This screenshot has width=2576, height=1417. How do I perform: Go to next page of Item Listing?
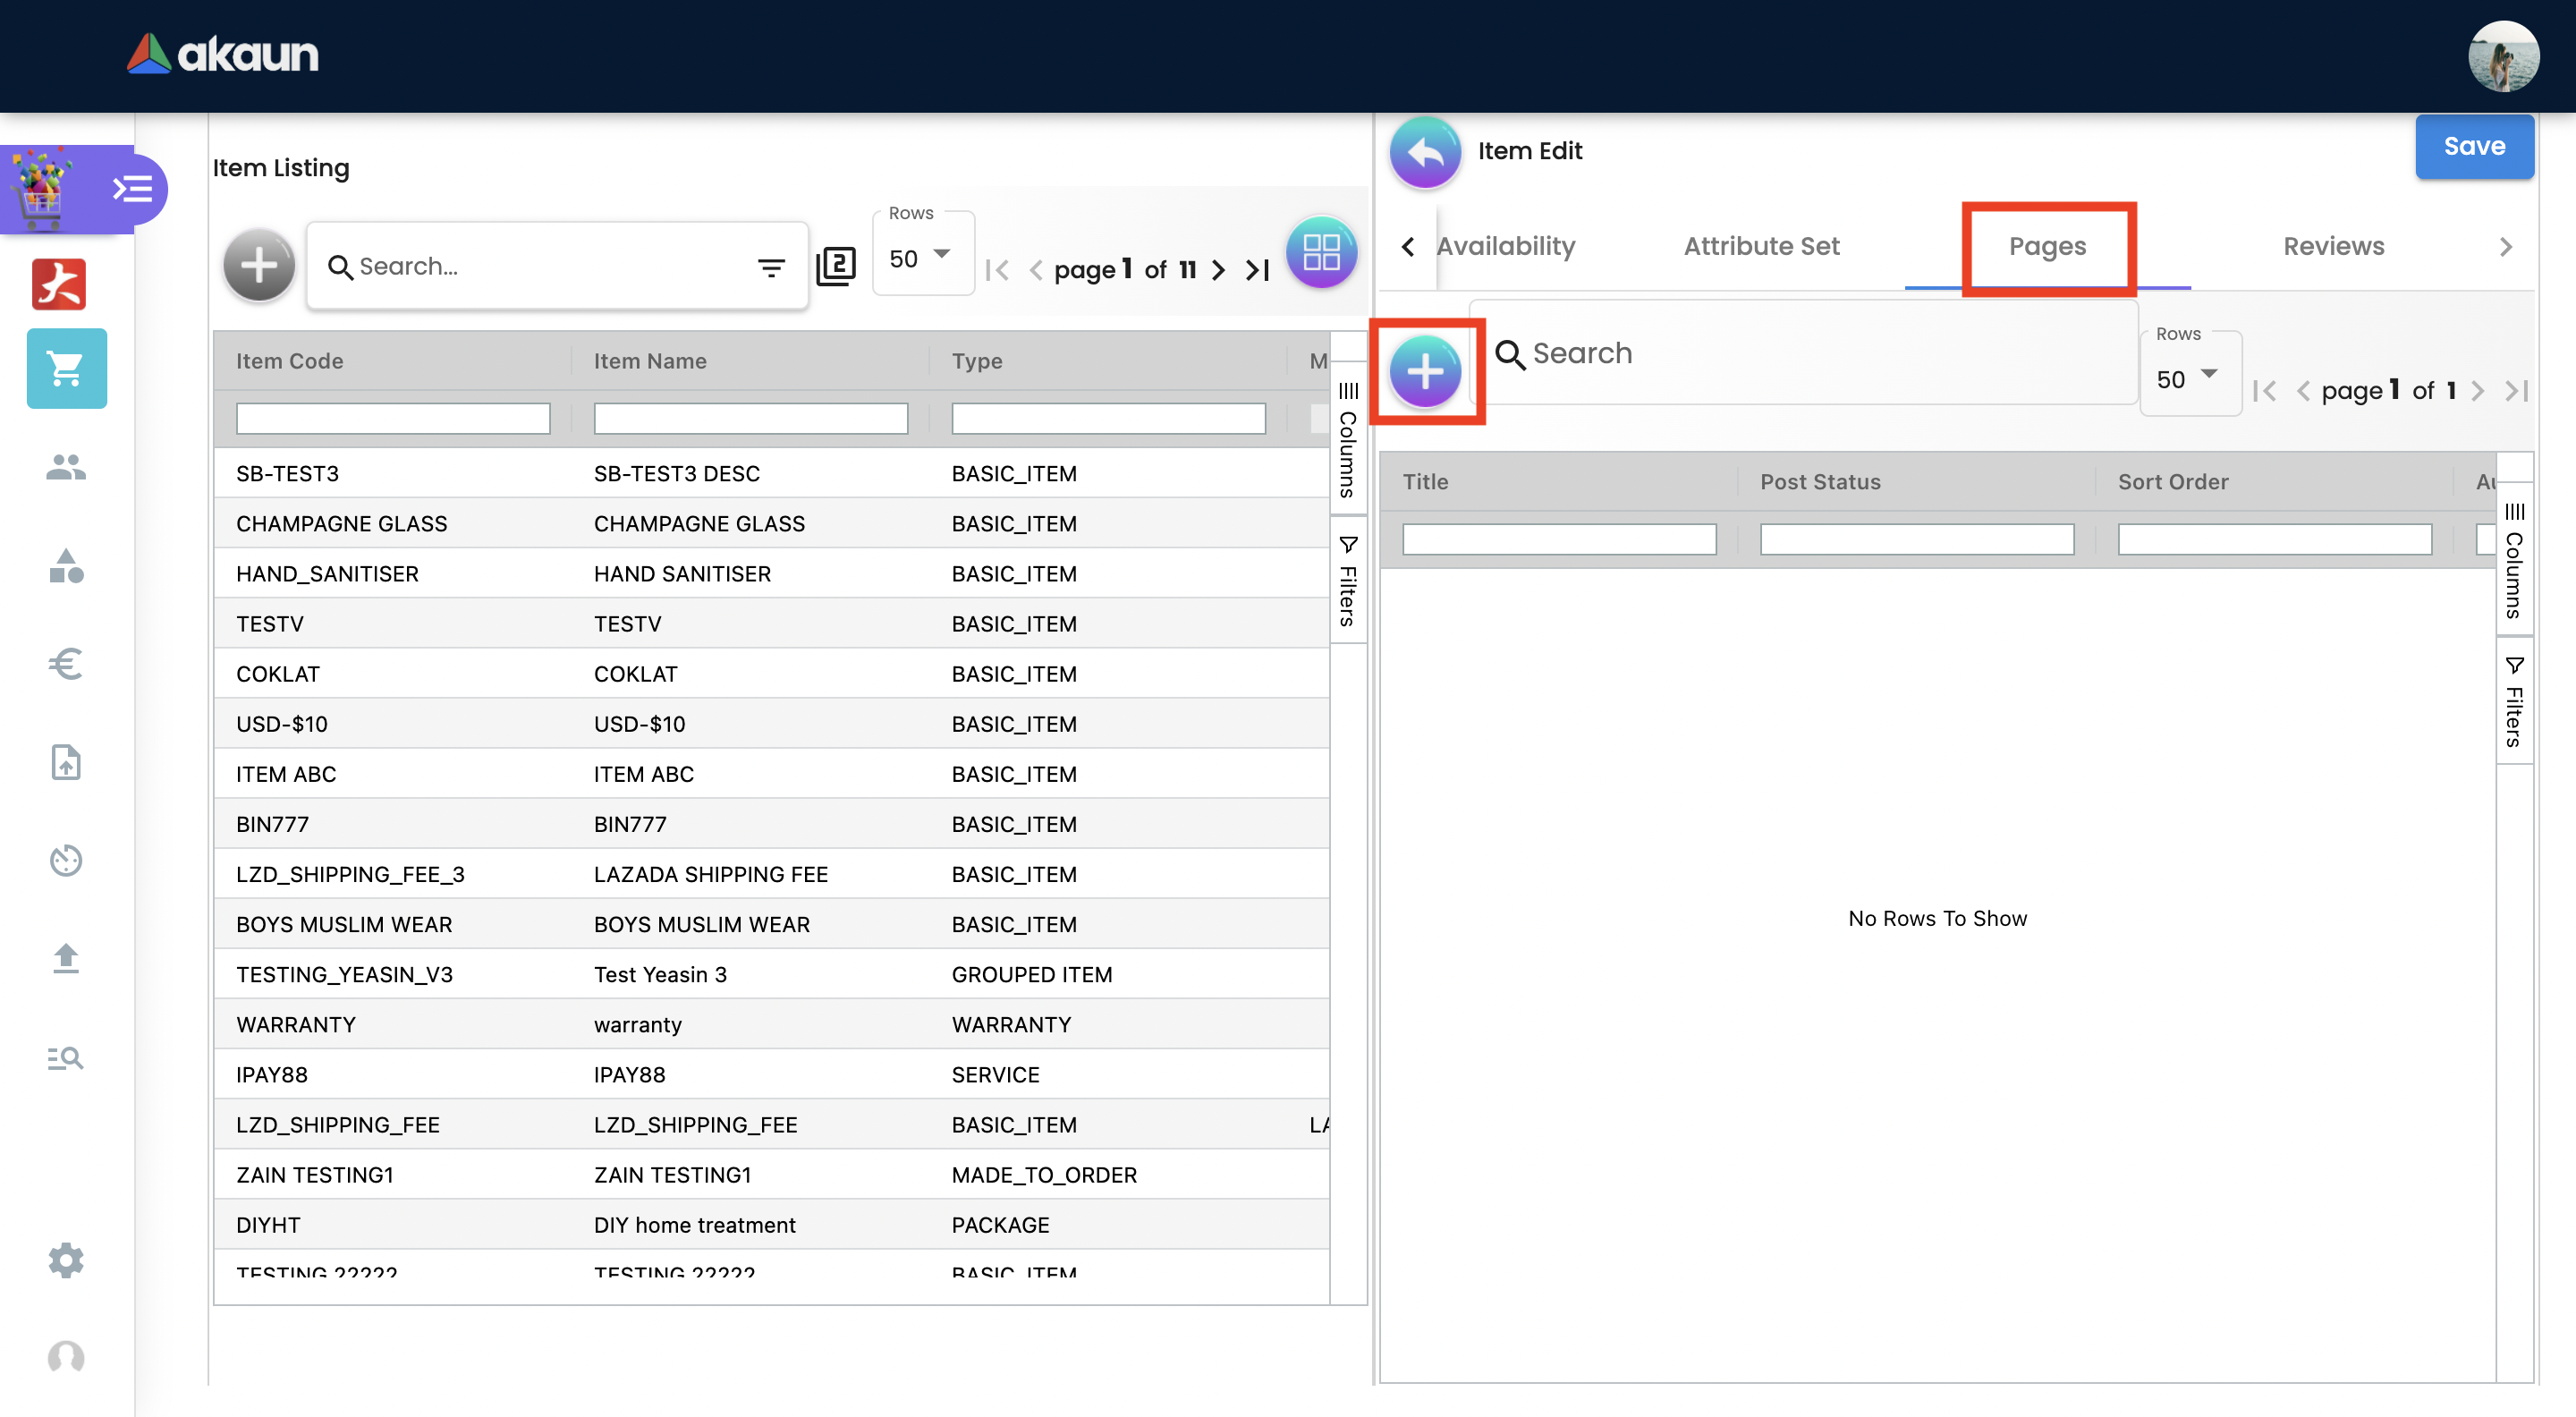click(x=1218, y=269)
